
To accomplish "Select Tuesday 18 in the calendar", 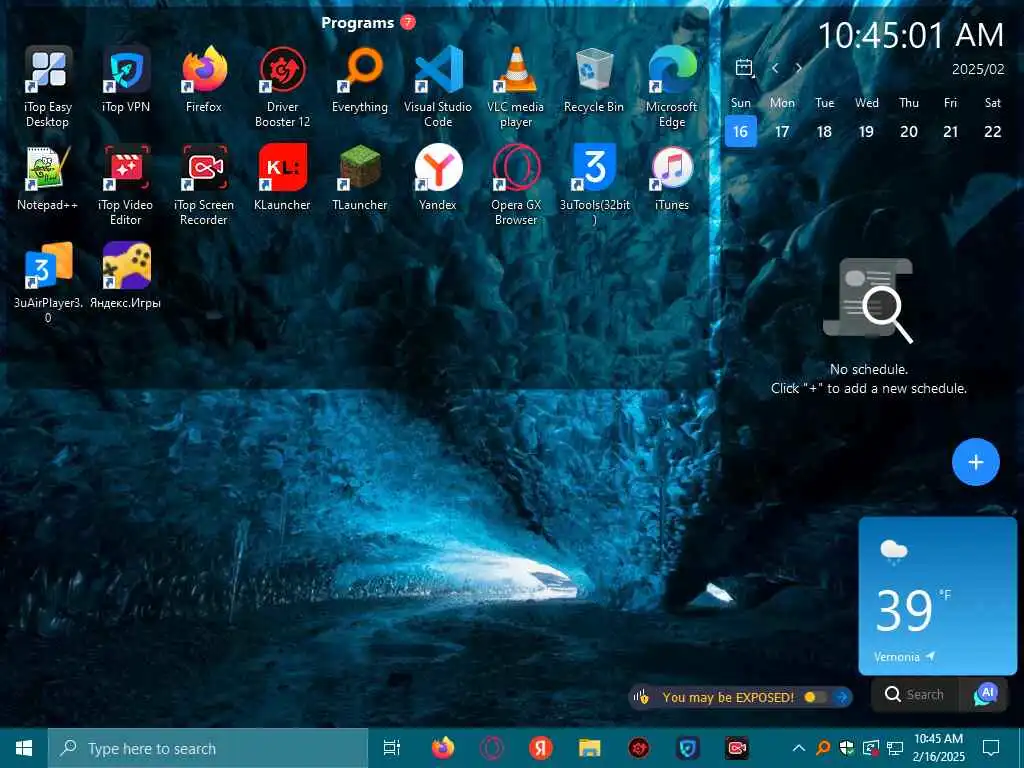I will [824, 131].
